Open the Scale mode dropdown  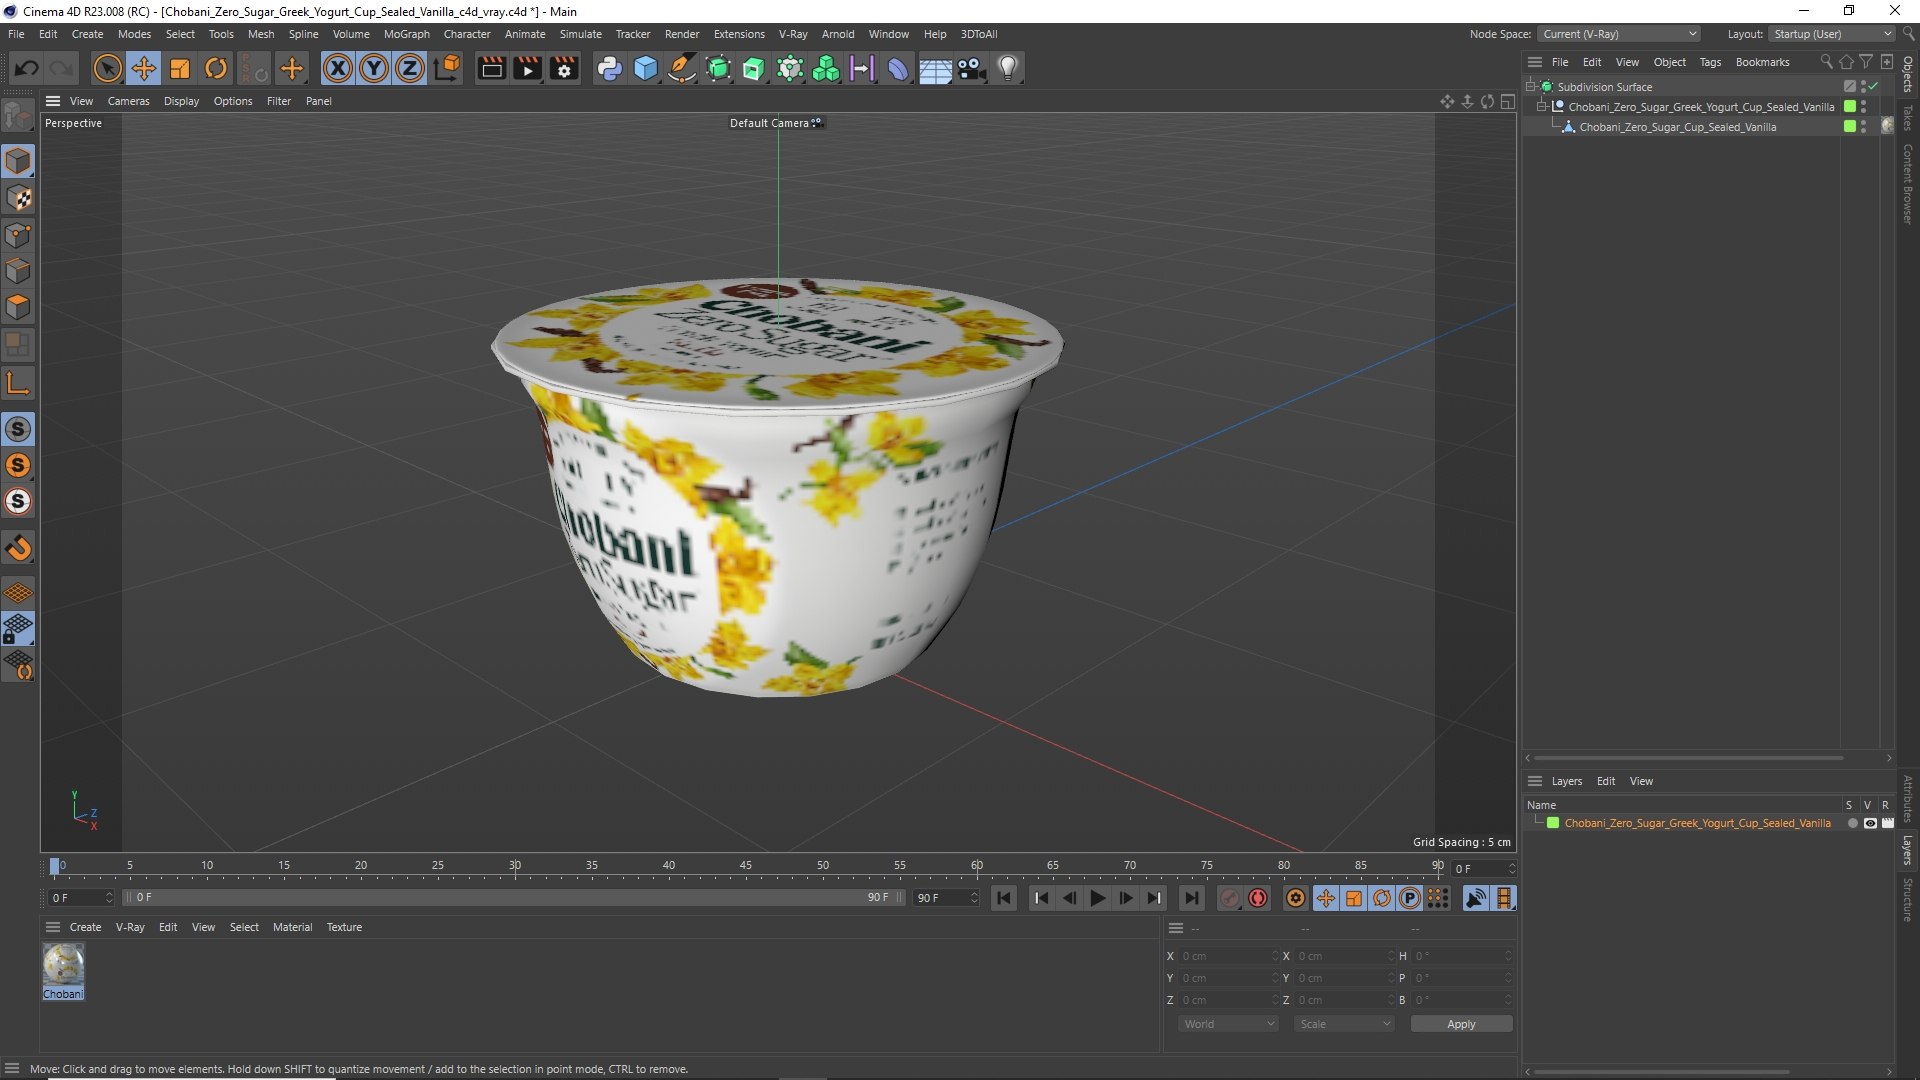click(x=1344, y=1024)
